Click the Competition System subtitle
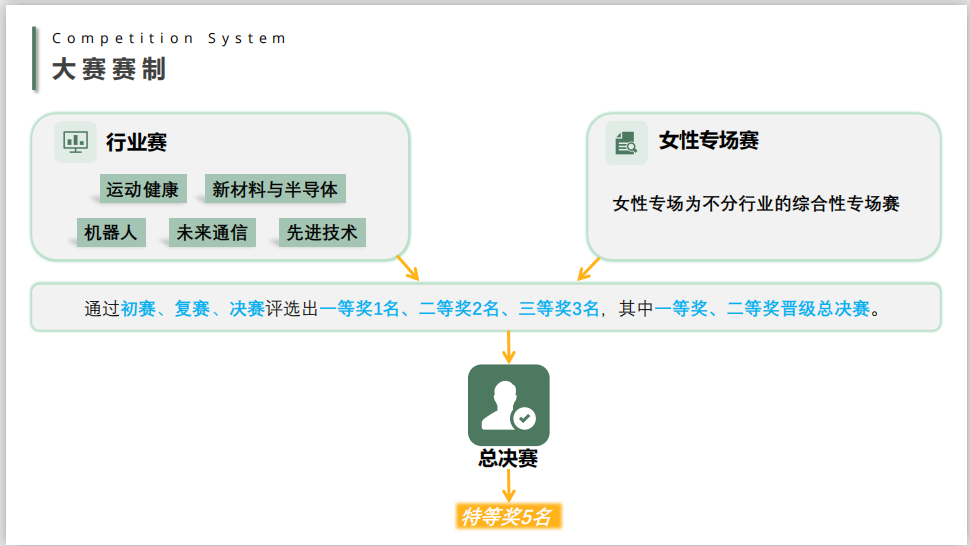The width and height of the screenshot is (970, 546). click(169, 38)
